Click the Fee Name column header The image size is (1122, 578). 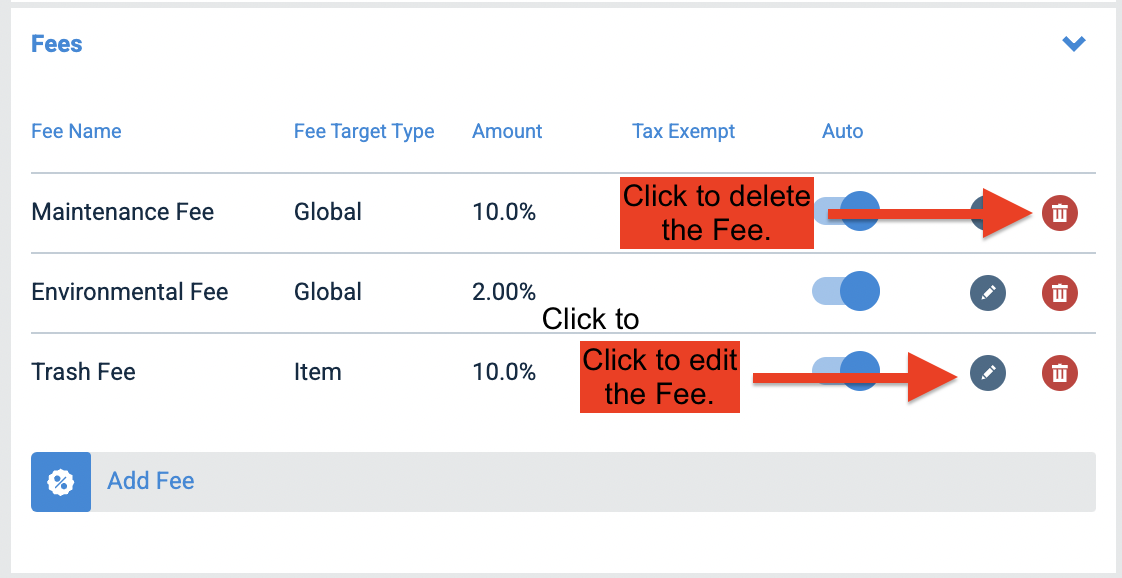tap(76, 132)
